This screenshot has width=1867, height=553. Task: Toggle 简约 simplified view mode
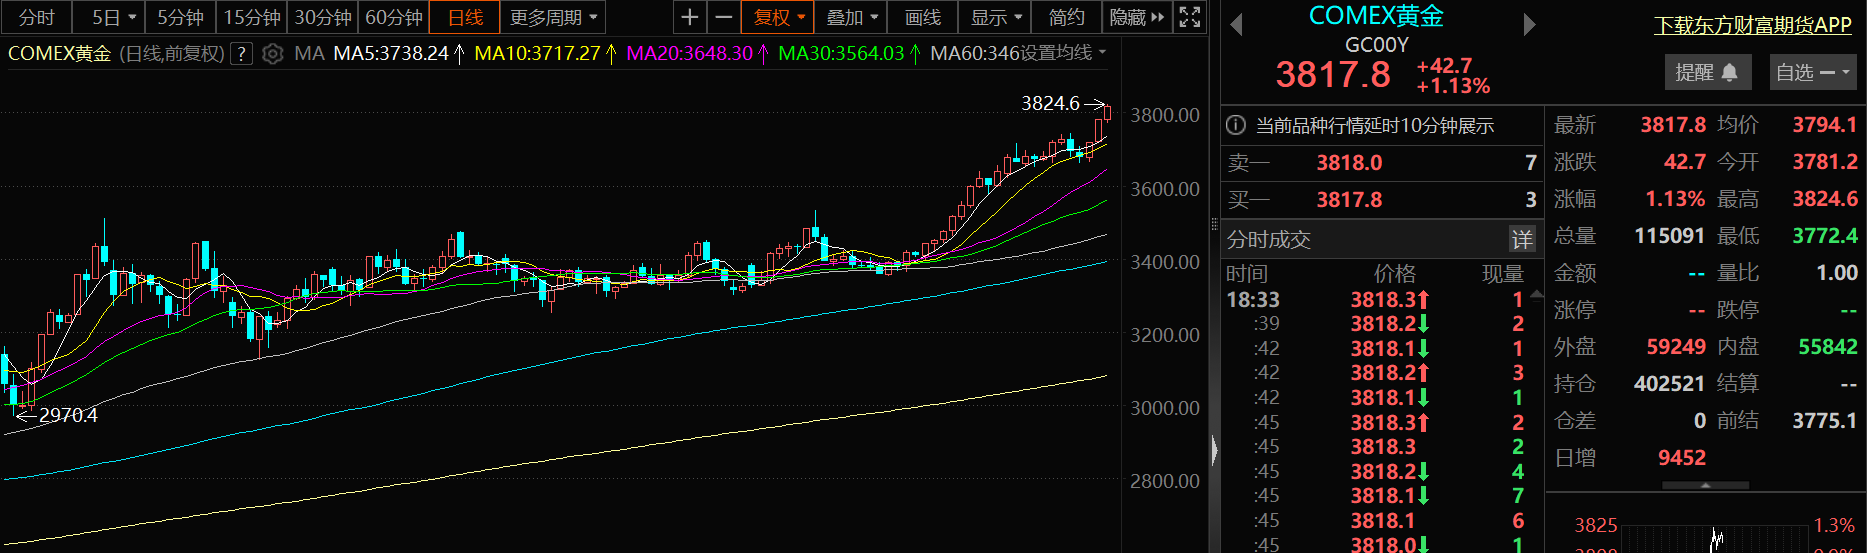click(x=1066, y=17)
